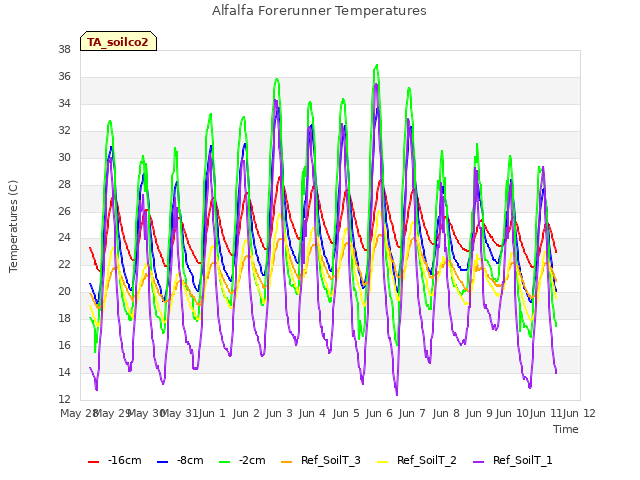640x480 pixels.
Task: Click the 12 y-axis tick label
Action: (x=64, y=399)
